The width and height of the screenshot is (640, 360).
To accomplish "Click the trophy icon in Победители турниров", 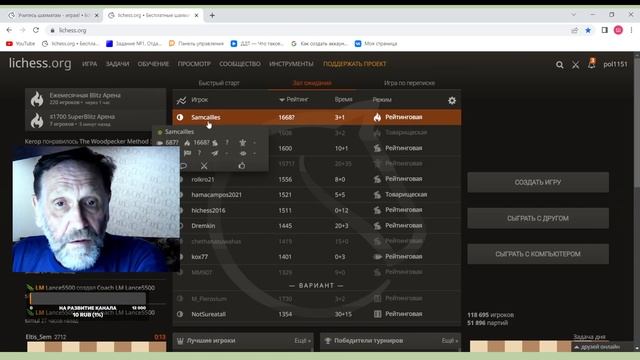I will [x=327, y=340].
